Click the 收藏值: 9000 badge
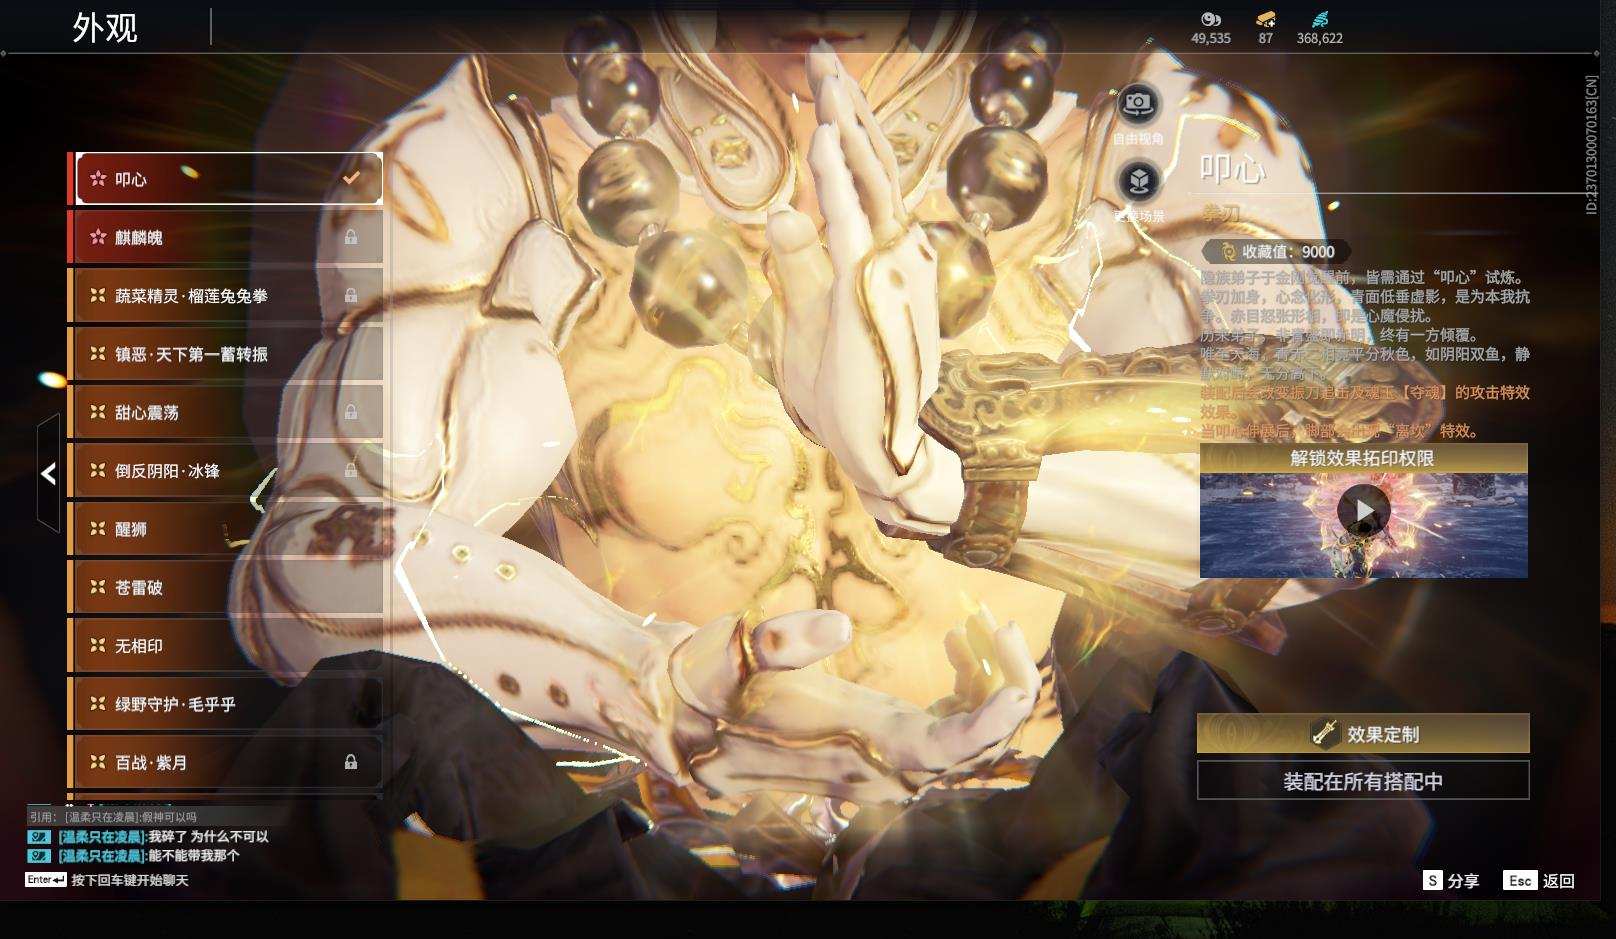 click(x=1277, y=252)
